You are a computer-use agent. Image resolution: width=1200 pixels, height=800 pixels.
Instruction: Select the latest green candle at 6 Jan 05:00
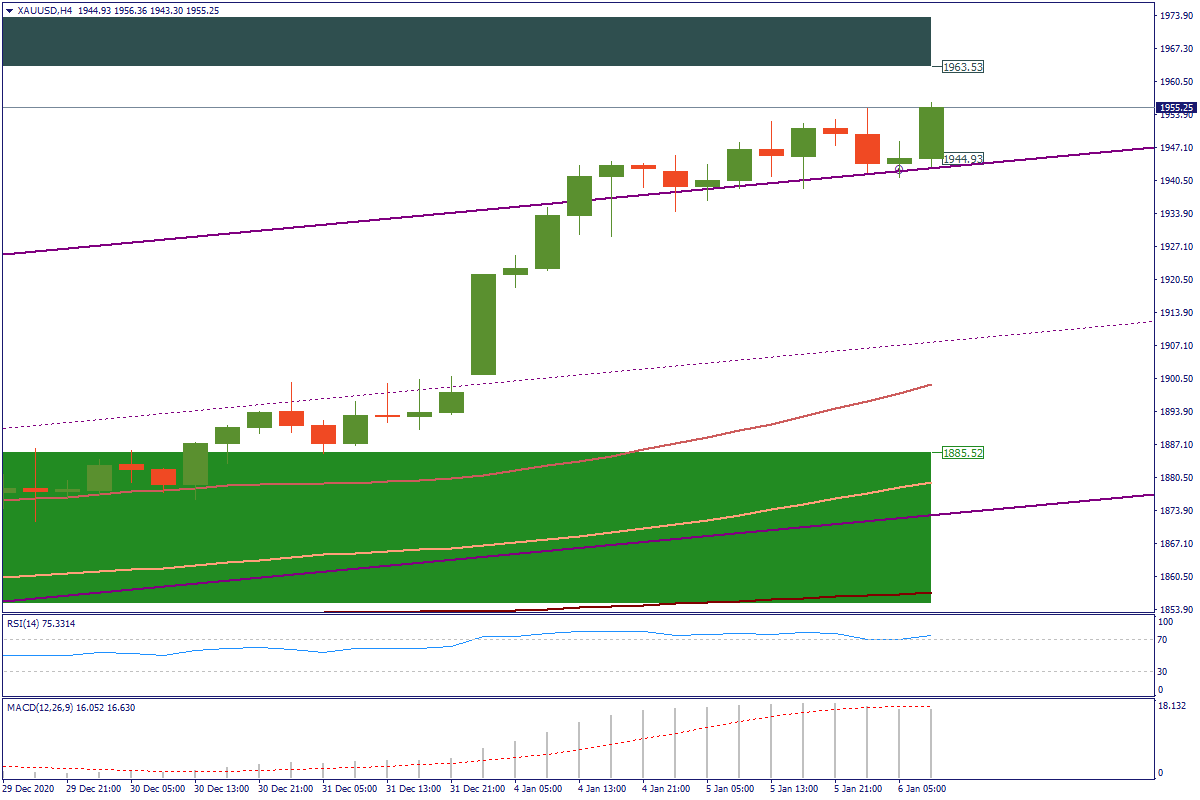pyautogui.click(x=931, y=133)
